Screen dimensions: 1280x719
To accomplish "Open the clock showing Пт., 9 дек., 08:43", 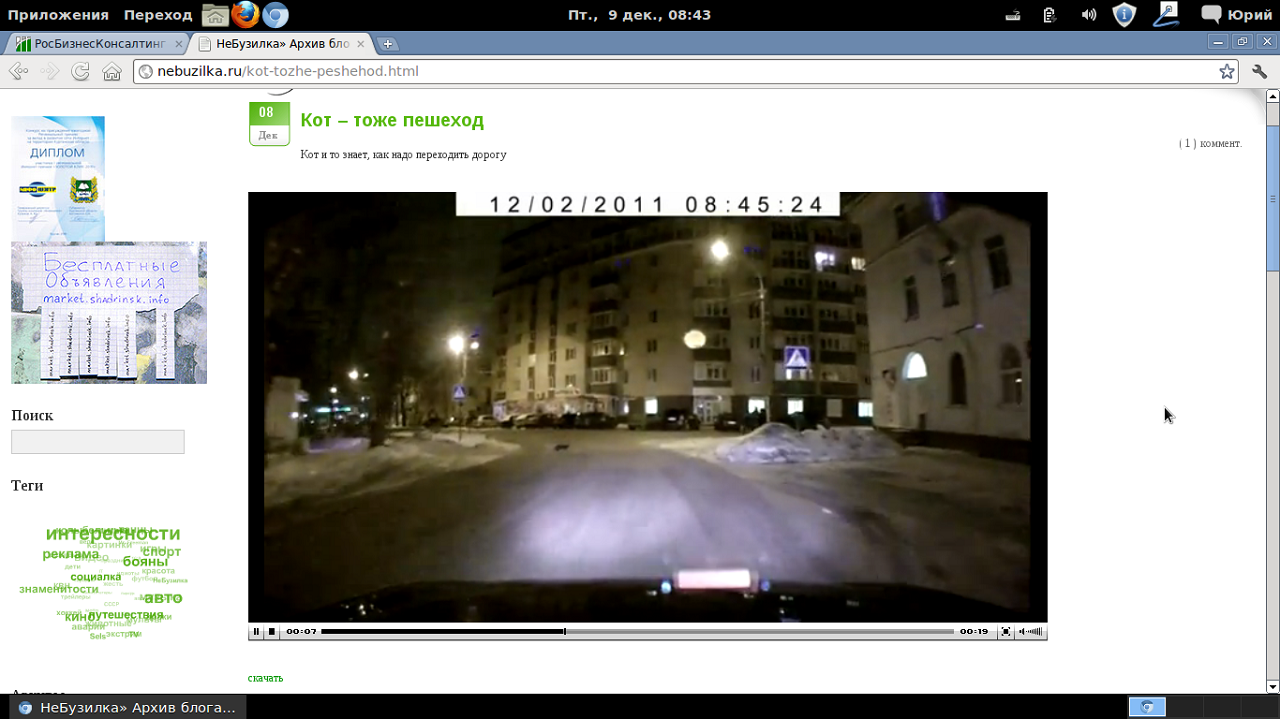I will (x=639, y=15).
